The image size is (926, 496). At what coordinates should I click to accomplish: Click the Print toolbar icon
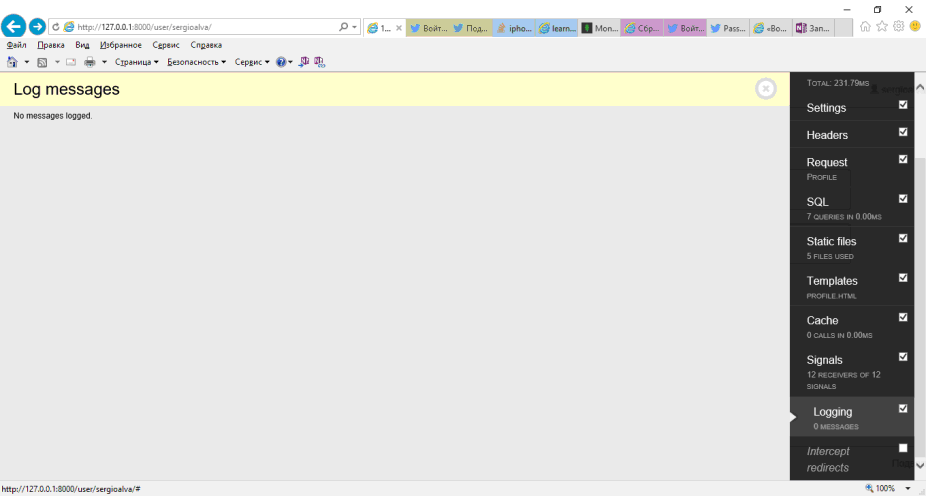point(90,62)
